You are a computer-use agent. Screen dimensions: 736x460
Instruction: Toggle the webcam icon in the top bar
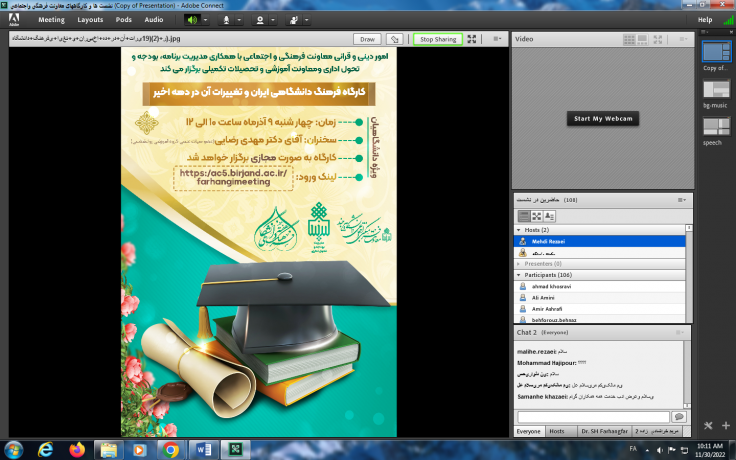coord(261,19)
